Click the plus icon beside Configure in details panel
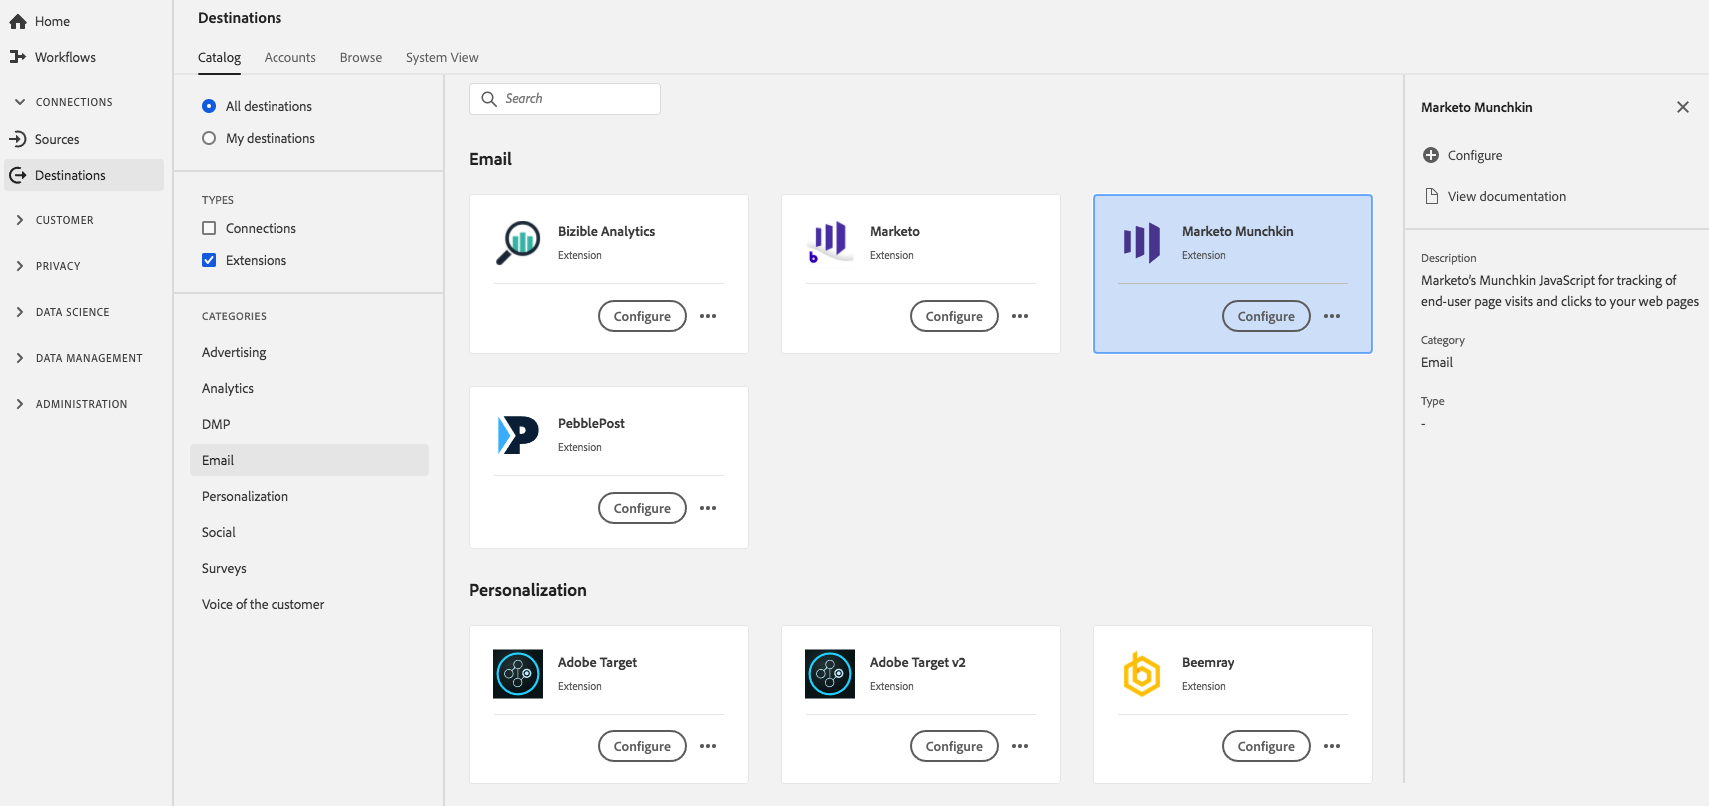This screenshot has height=806, width=1709. [x=1431, y=155]
